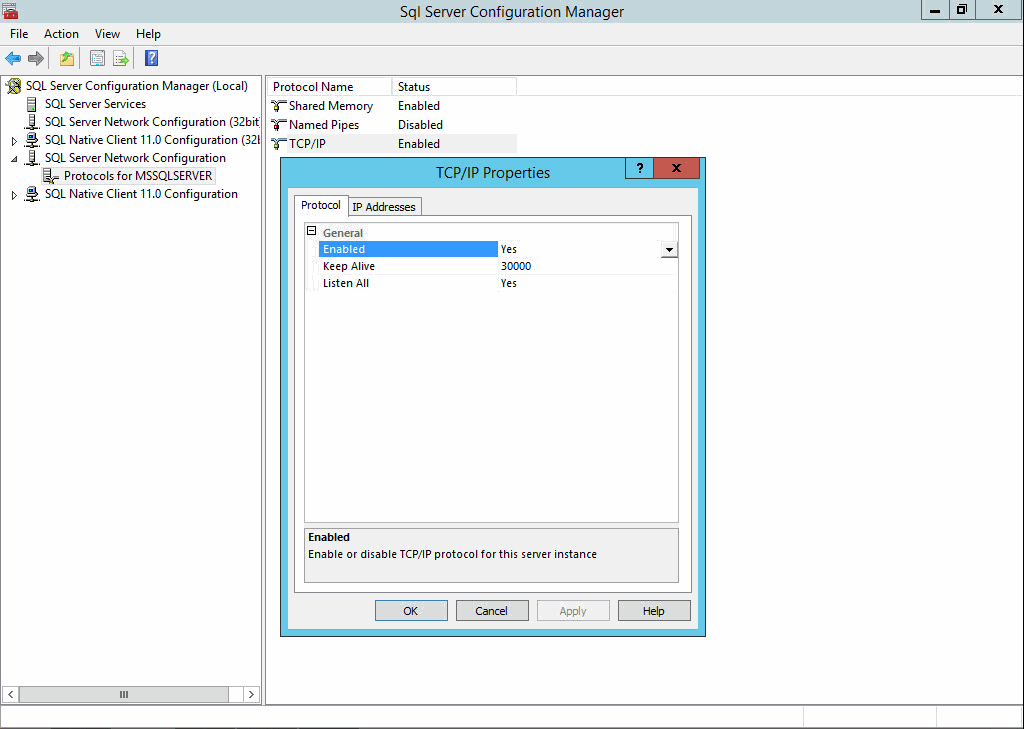Screen dimensions: 1024x729
Task: Switch to the IP Addresses tab
Action: tap(385, 207)
